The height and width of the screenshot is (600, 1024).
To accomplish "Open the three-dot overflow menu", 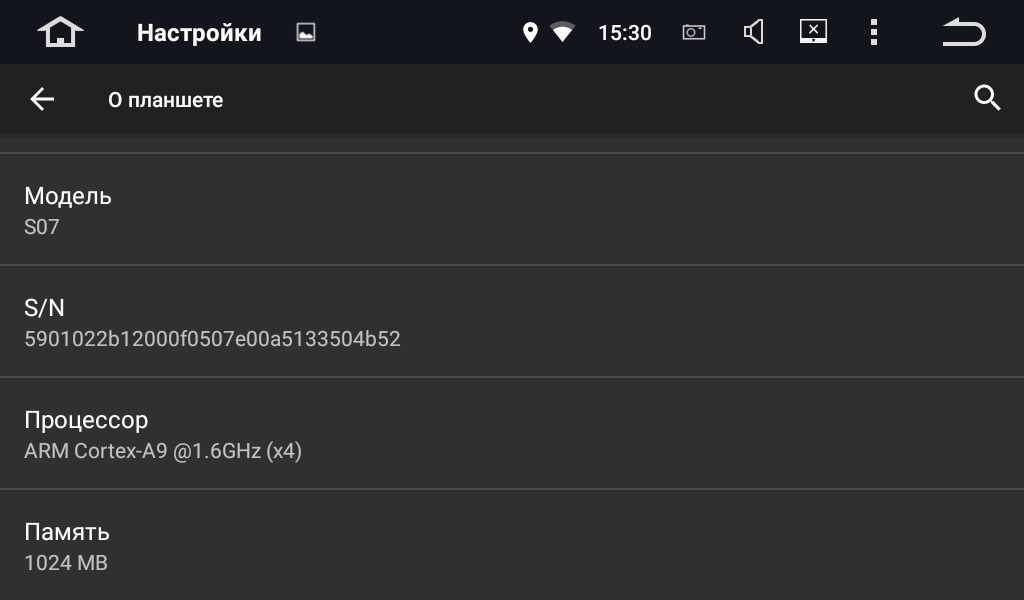I will 874,32.
